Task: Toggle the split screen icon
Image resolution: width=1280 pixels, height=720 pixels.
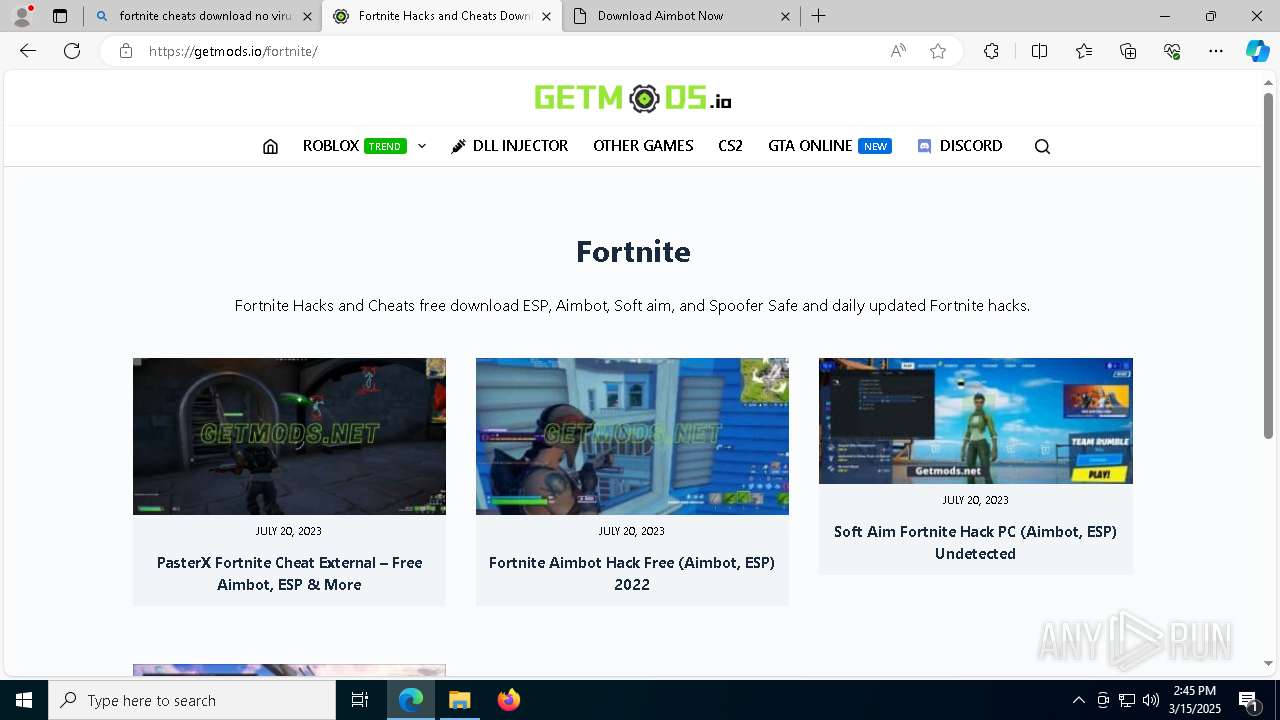Action: (1039, 51)
